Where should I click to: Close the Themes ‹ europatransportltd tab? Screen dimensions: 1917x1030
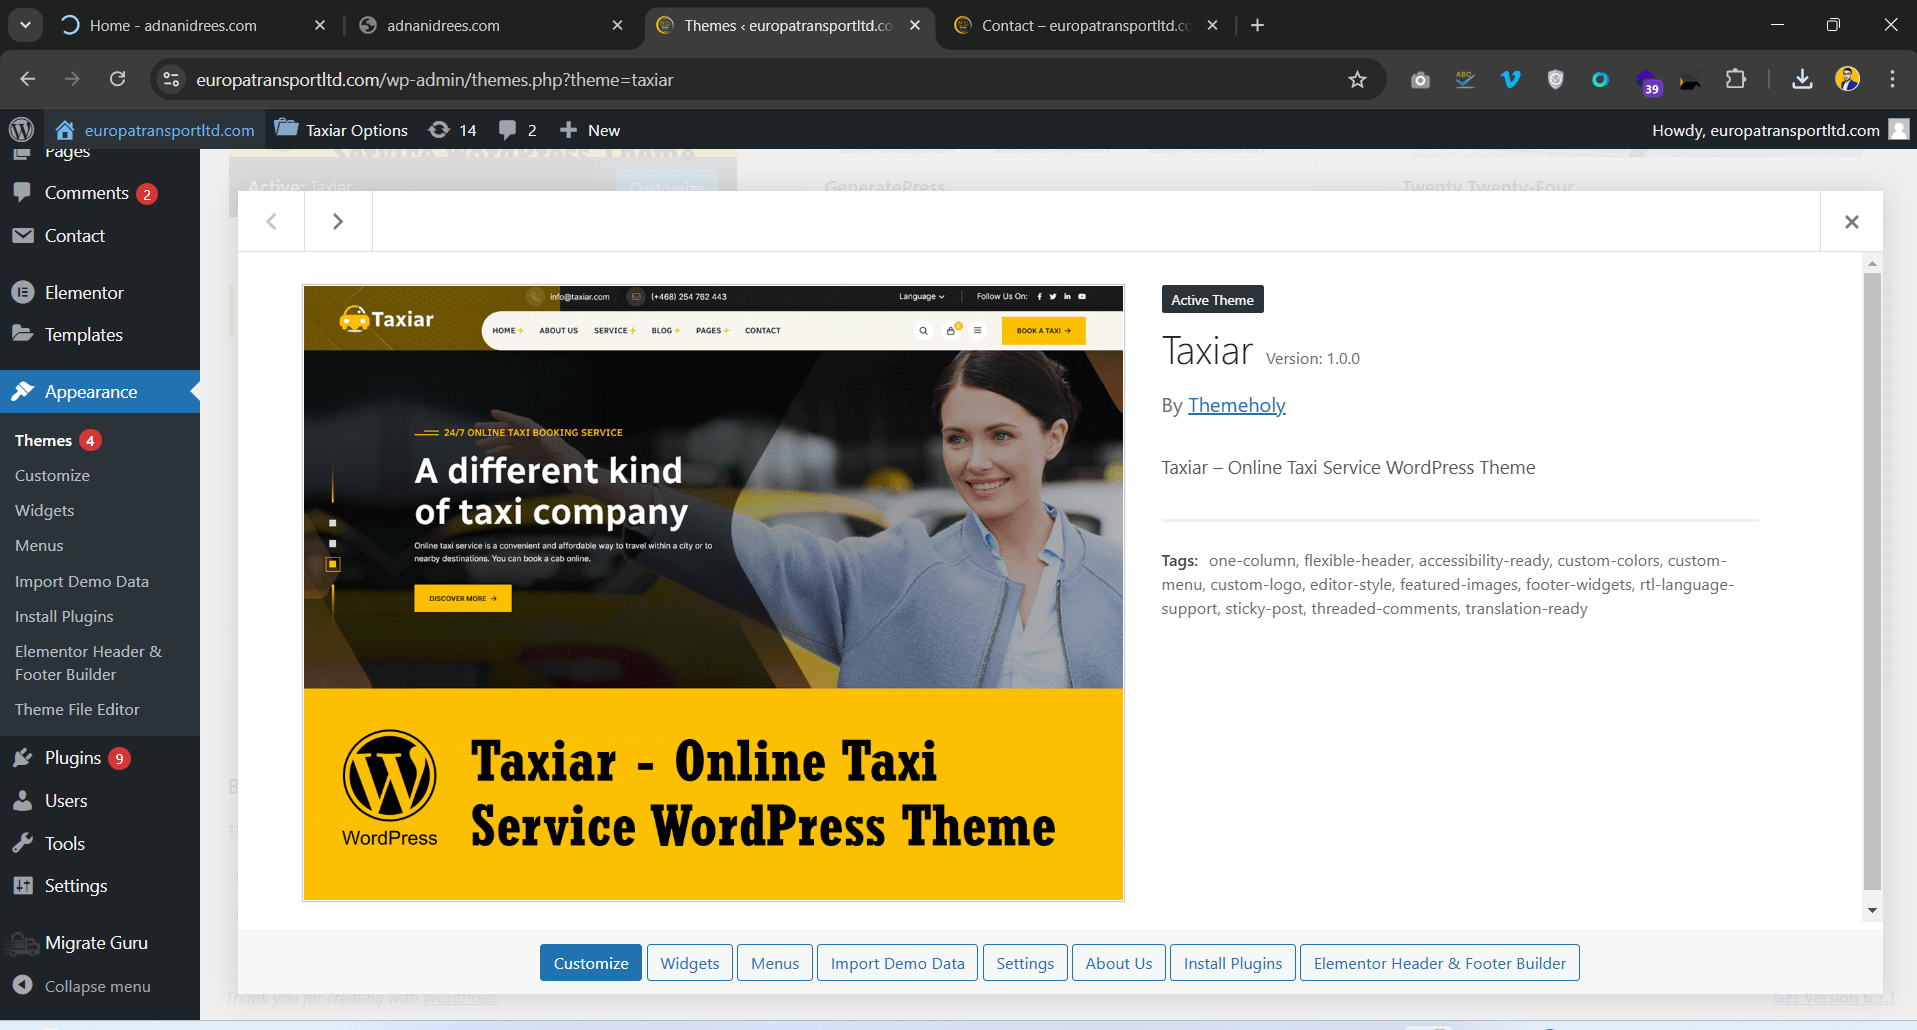915,25
